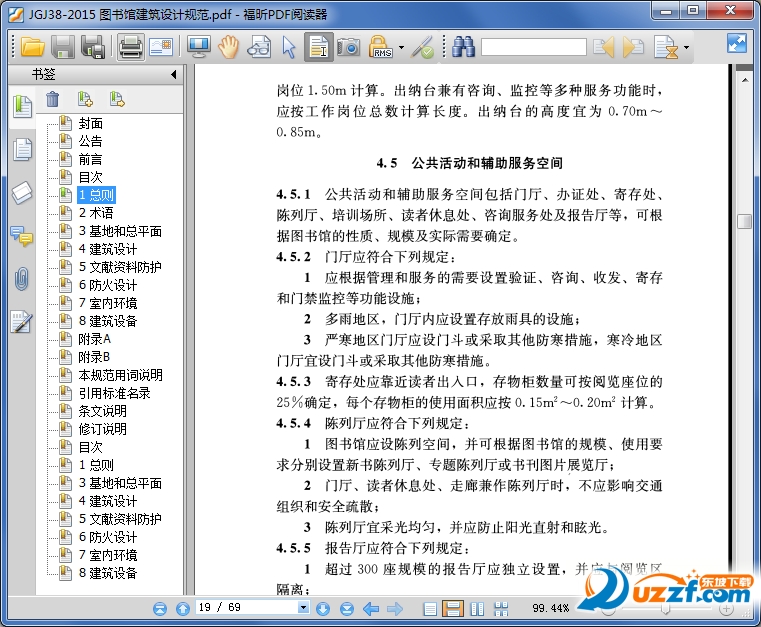Image resolution: width=761 pixels, height=627 pixels.
Task: Open the page number dropdown arrow
Action: coord(303,608)
